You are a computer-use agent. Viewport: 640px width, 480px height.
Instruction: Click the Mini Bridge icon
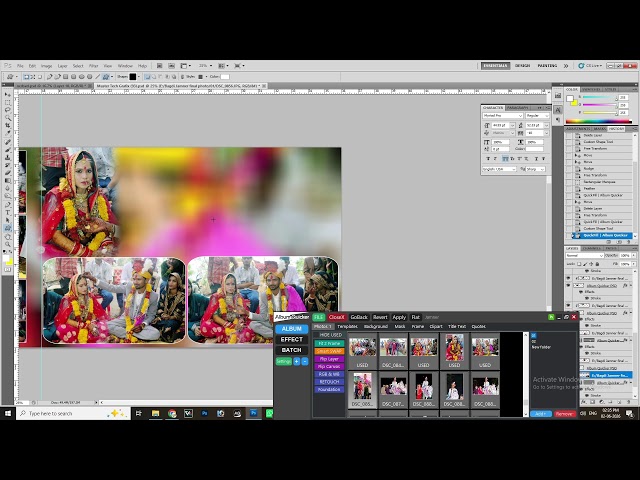[x=171, y=66]
